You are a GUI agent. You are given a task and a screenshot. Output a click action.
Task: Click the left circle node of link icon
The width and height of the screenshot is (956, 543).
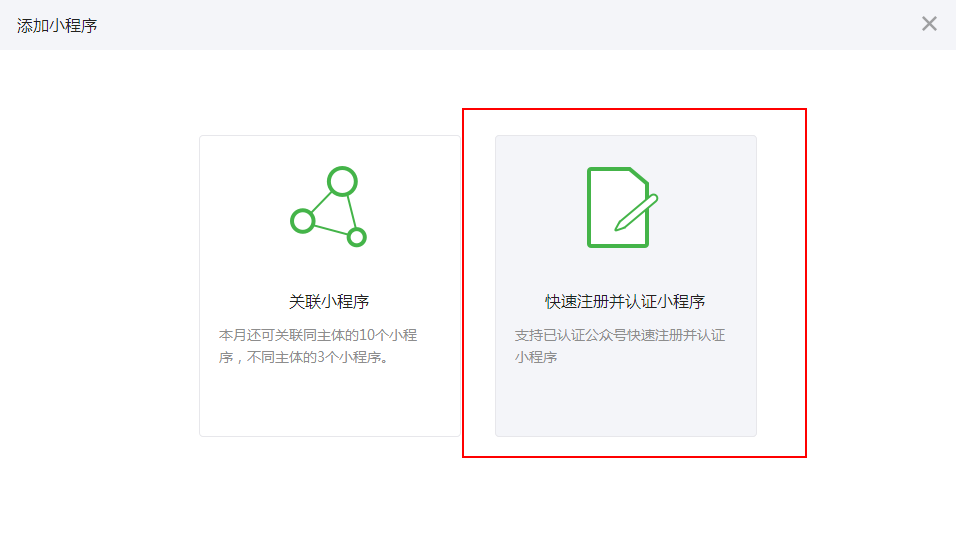pyautogui.click(x=302, y=221)
